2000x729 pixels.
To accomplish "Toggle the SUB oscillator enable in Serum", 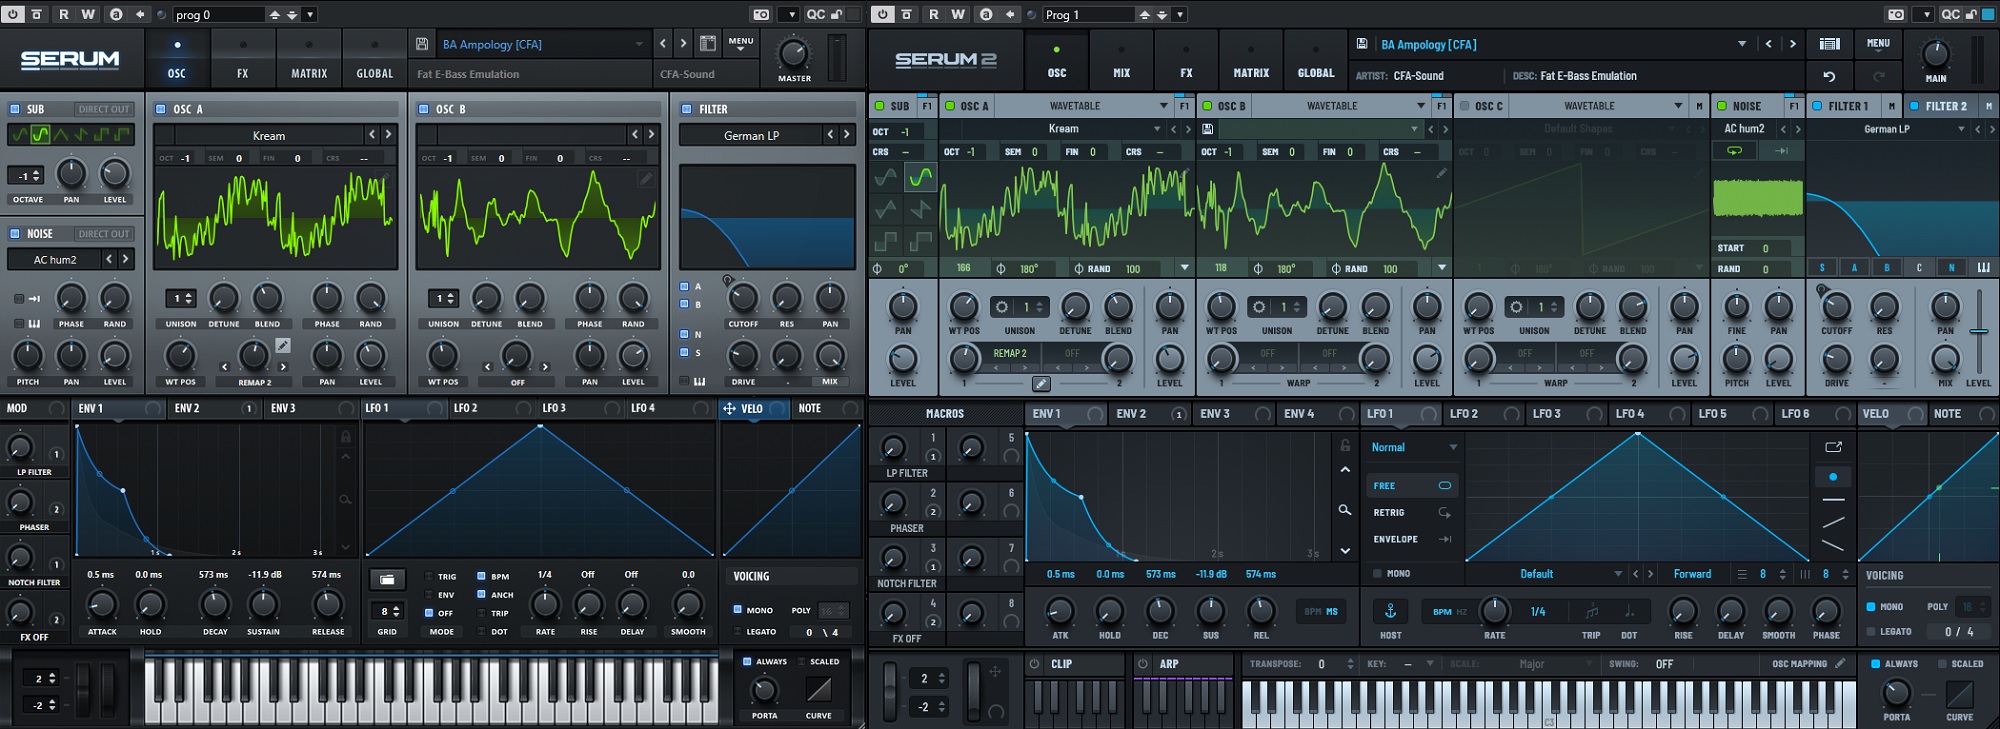I will tap(14, 109).
